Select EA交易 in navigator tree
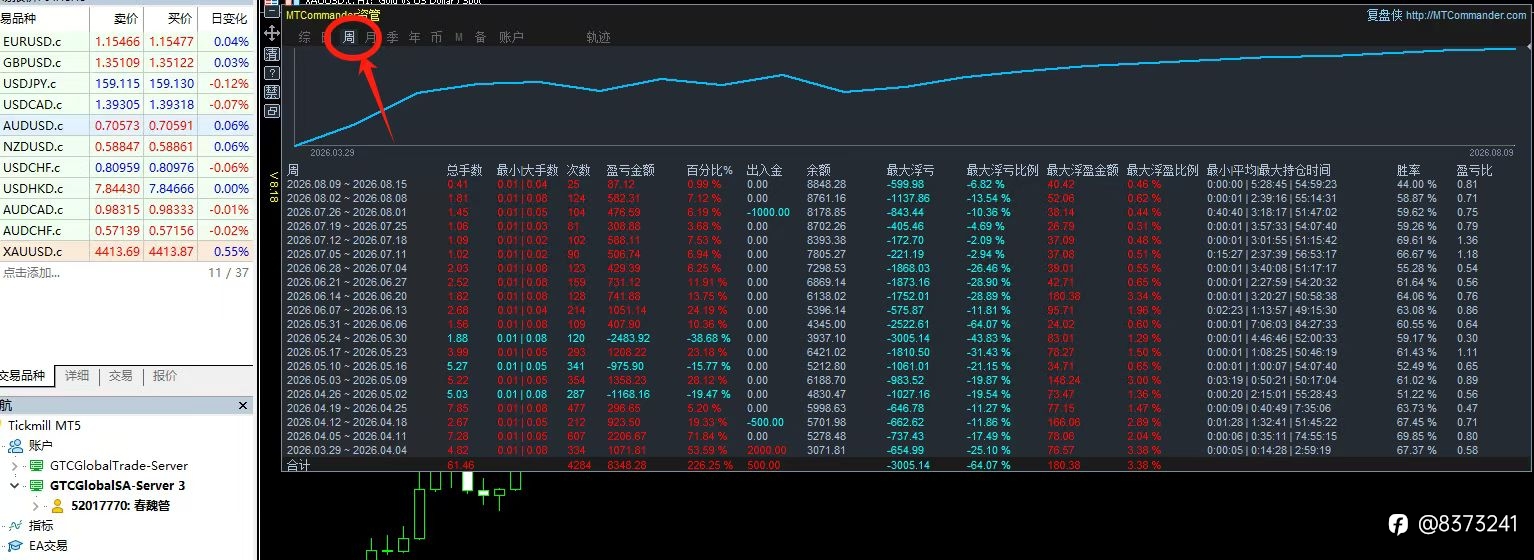Viewport: 1534px width, 560px height. 48,546
